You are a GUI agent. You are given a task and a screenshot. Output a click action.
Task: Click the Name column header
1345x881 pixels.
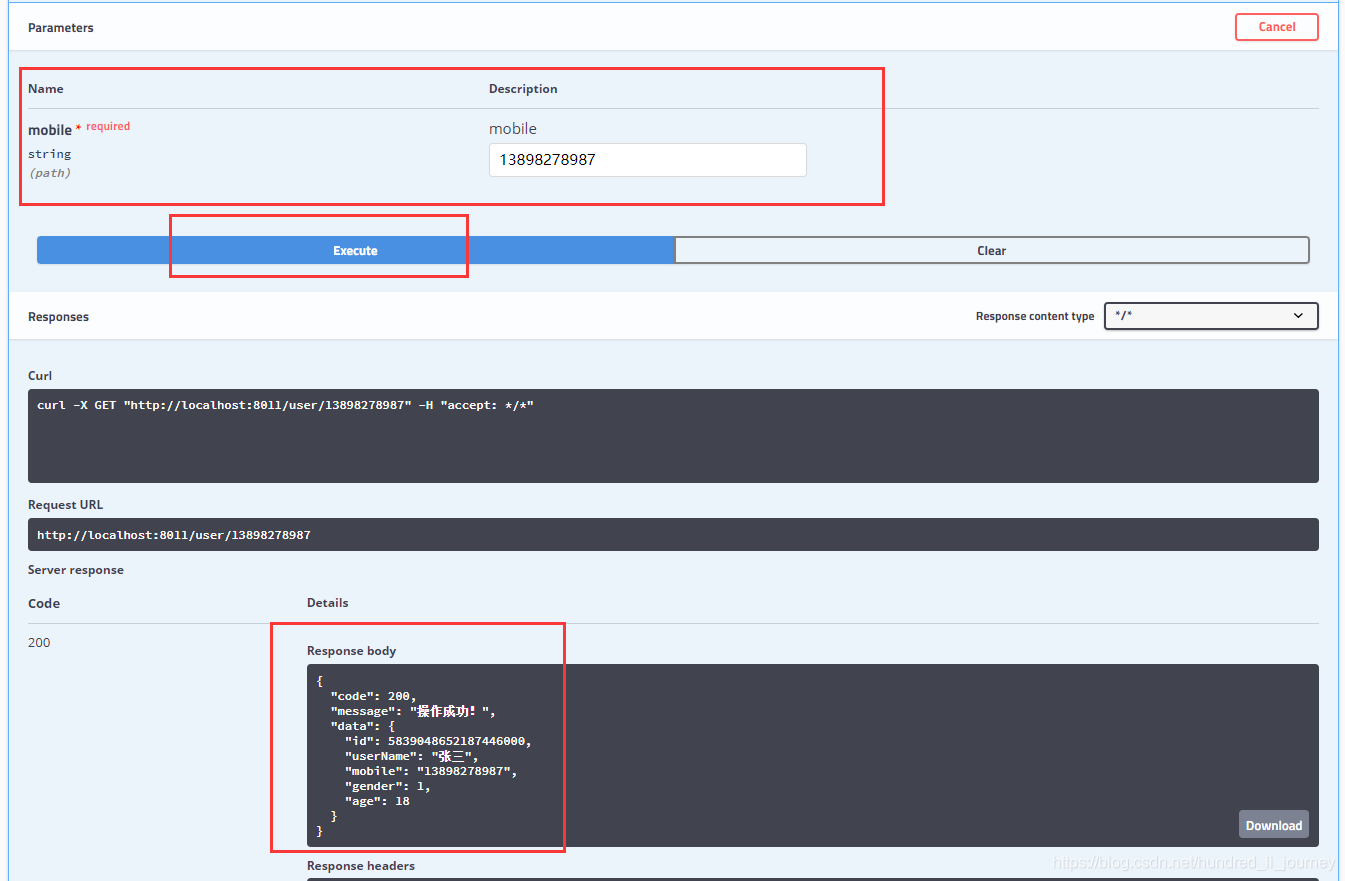point(46,88)
